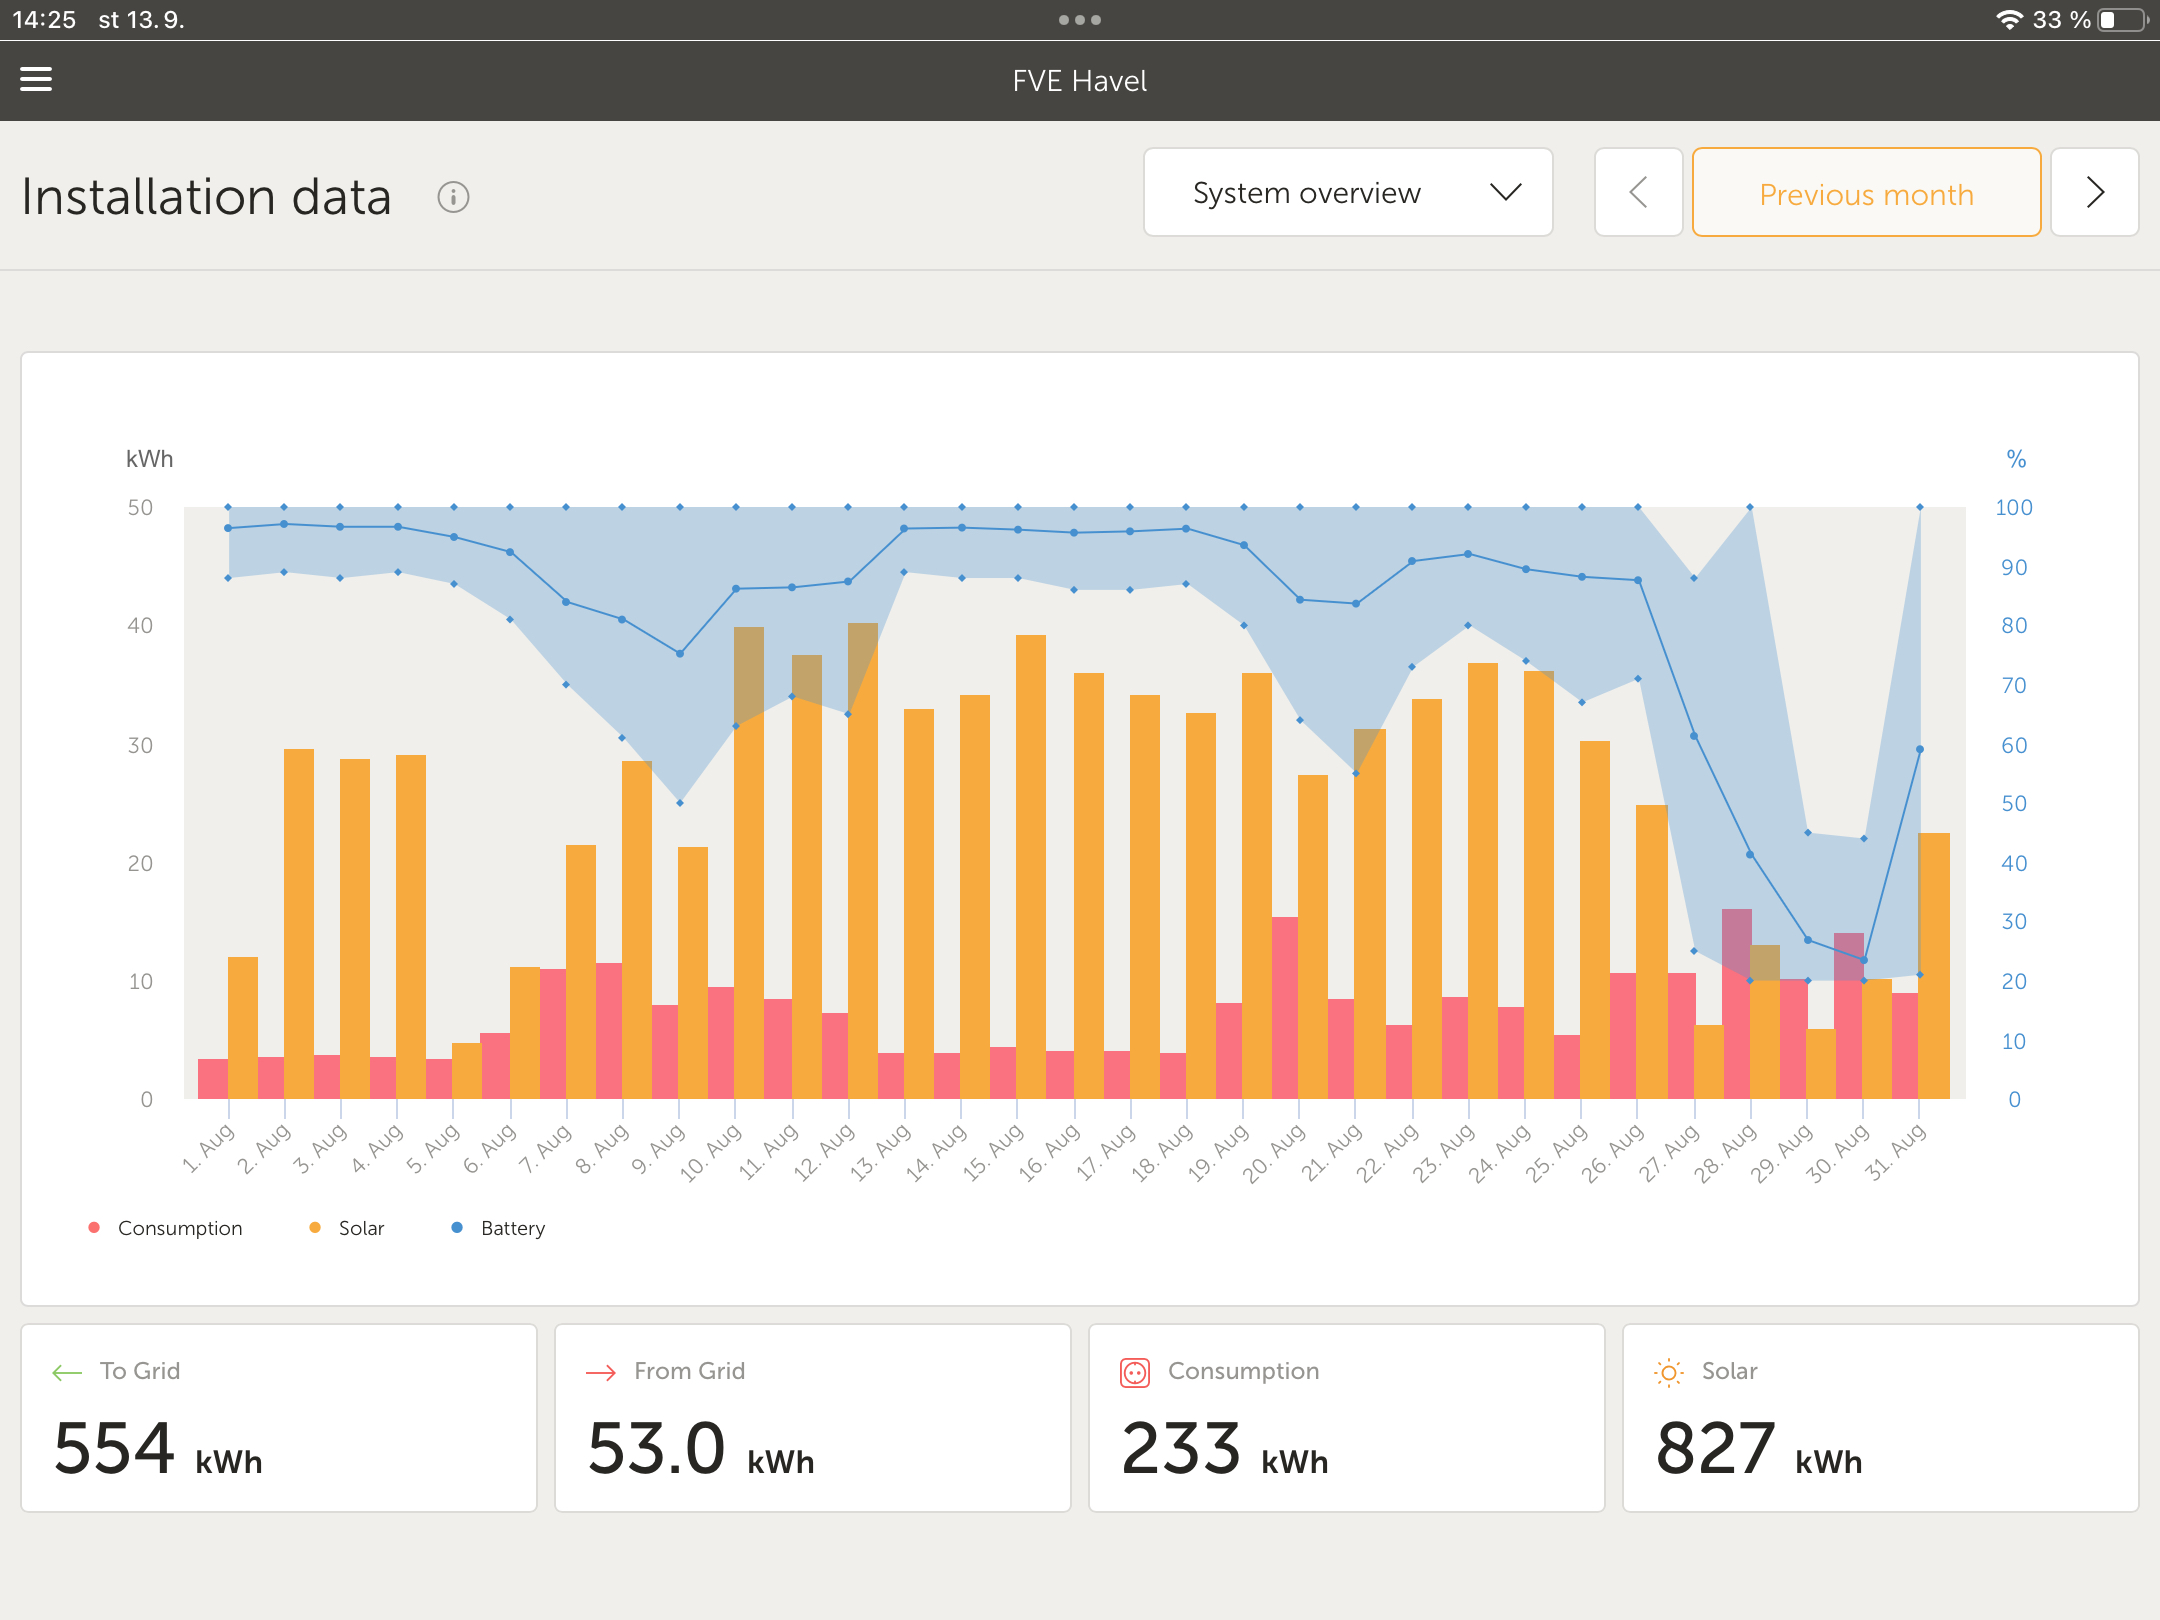
Task: Click the 15. Aug solar bar
Action: point(1031,867)
